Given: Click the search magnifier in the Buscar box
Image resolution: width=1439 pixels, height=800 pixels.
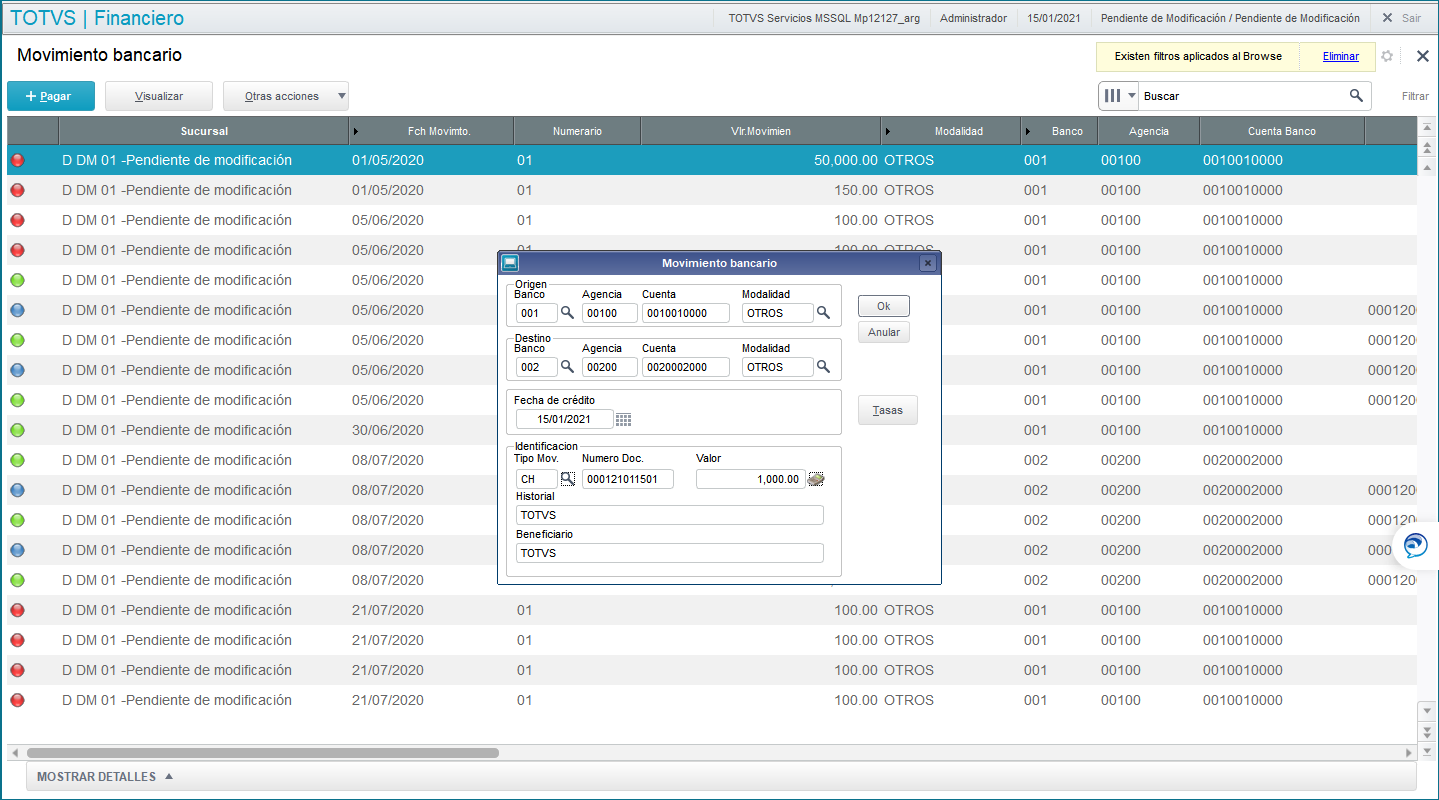Looking at the screenshot, I should (x=1356, y=96).
